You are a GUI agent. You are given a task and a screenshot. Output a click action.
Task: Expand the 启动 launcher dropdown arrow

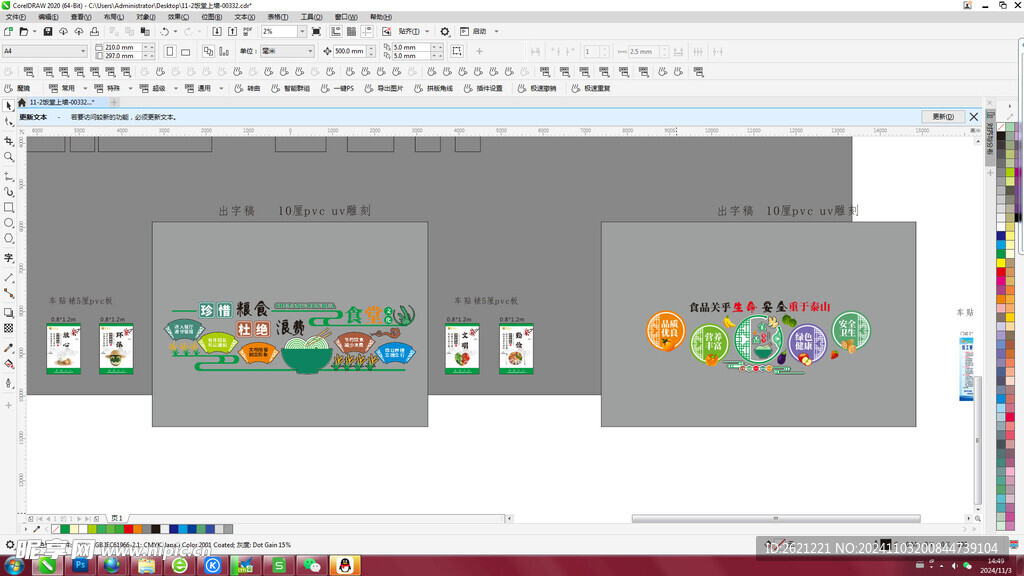coord(496,31)
